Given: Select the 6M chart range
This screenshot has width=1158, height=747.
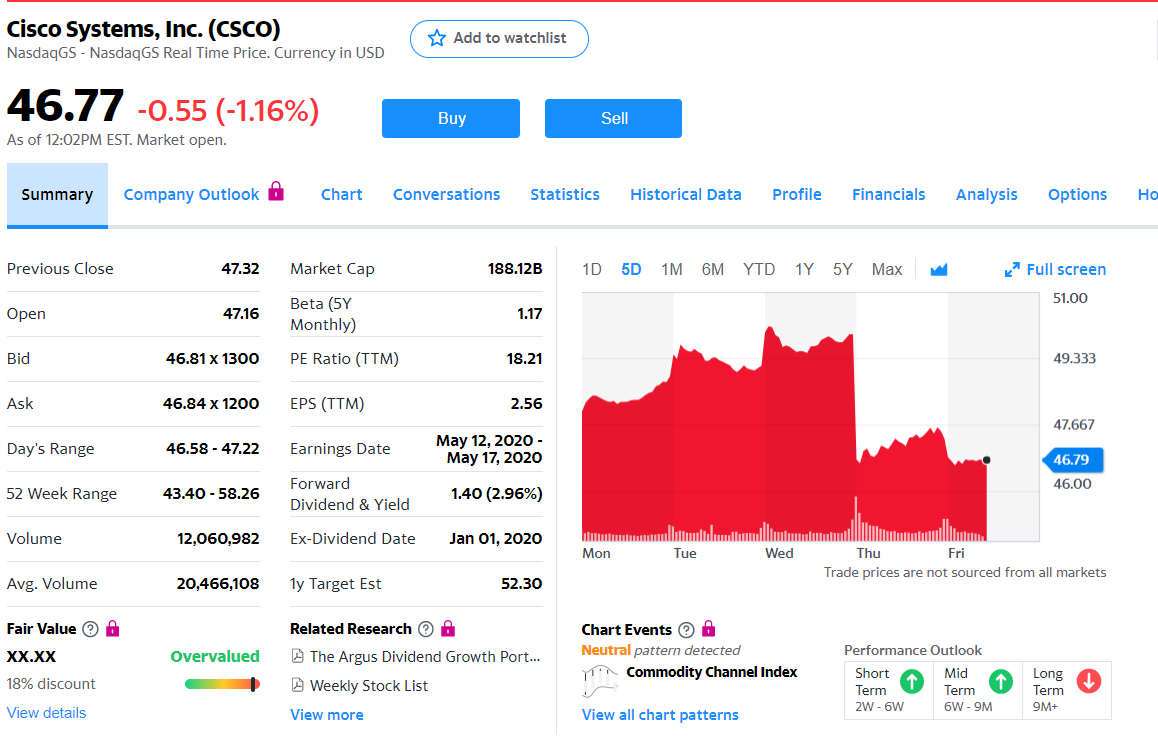Looking at the screenshot, I should coord(713,270).
